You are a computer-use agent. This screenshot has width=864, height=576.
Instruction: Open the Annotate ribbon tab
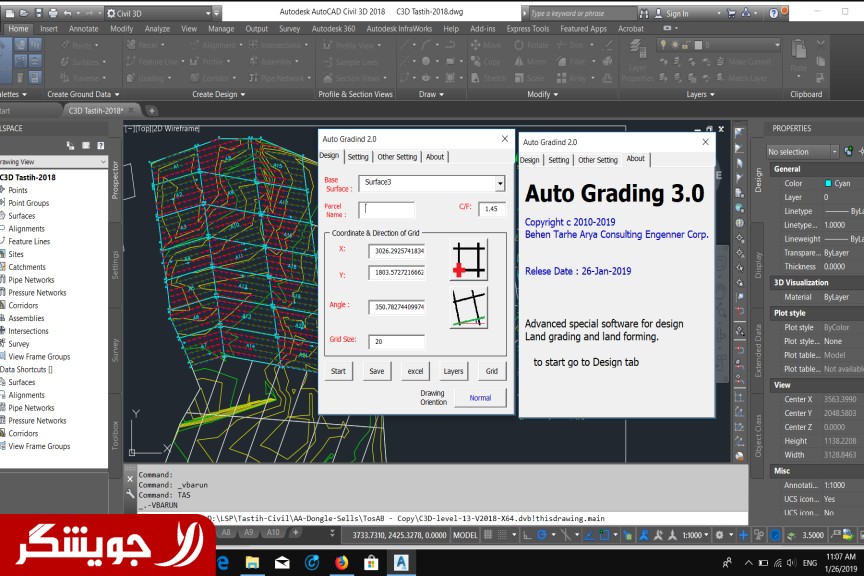(x=83, y=29)
